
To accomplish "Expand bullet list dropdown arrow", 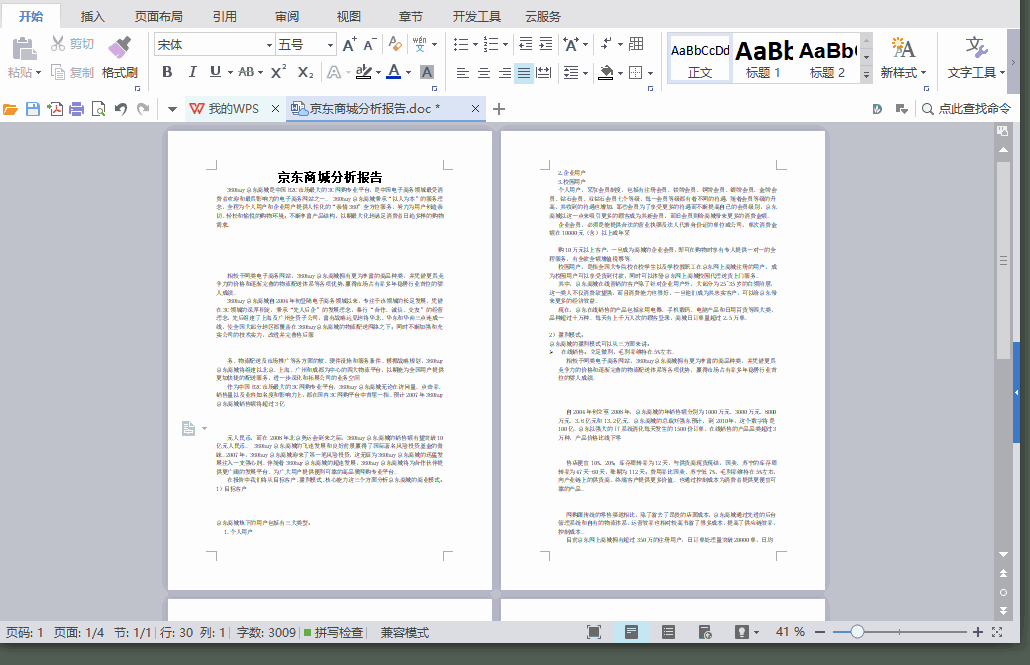I will click(x=476, y=45).
